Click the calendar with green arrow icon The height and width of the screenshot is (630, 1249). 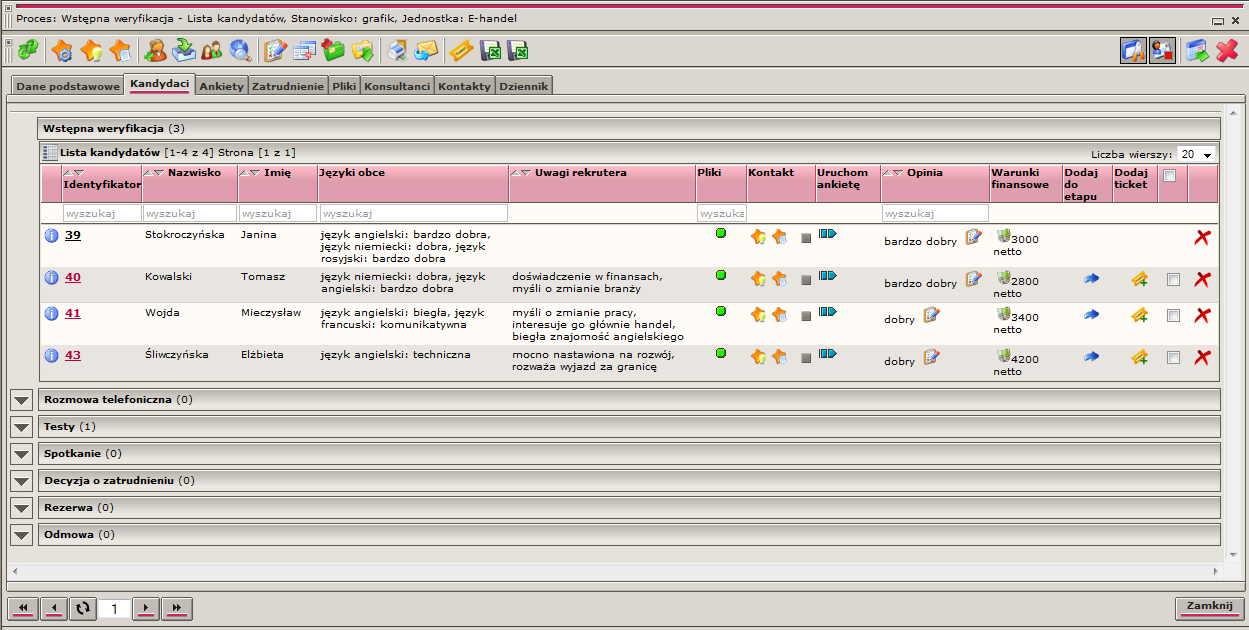click(x=1197, y=50)
